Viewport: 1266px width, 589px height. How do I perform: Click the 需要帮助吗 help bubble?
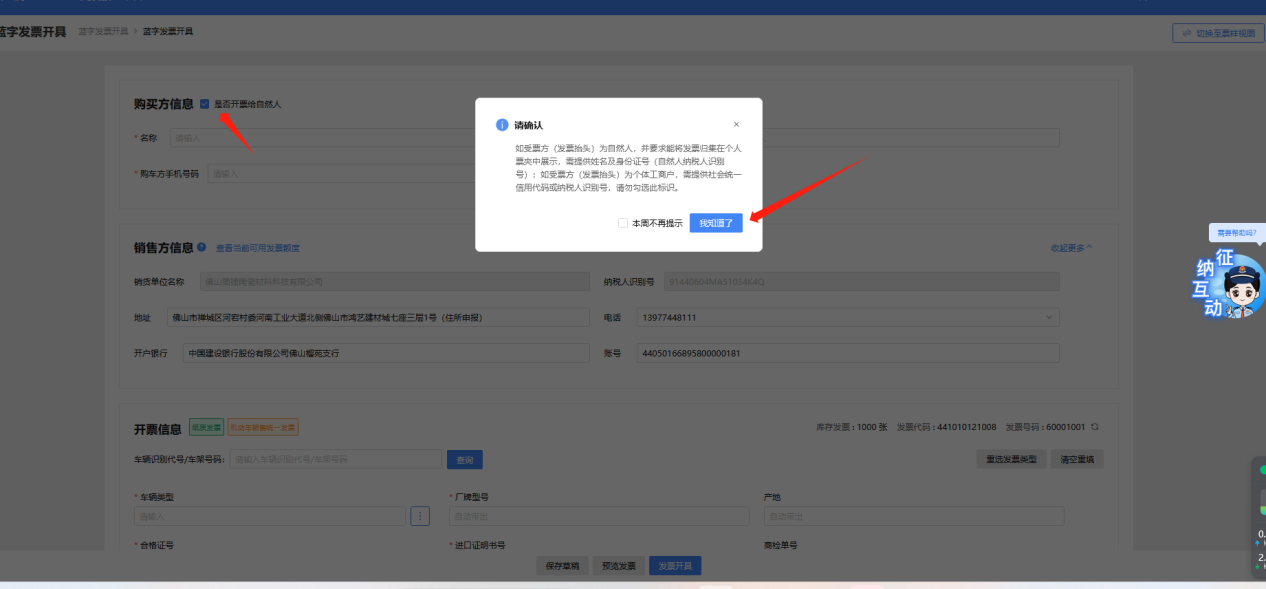[1236, 233]
